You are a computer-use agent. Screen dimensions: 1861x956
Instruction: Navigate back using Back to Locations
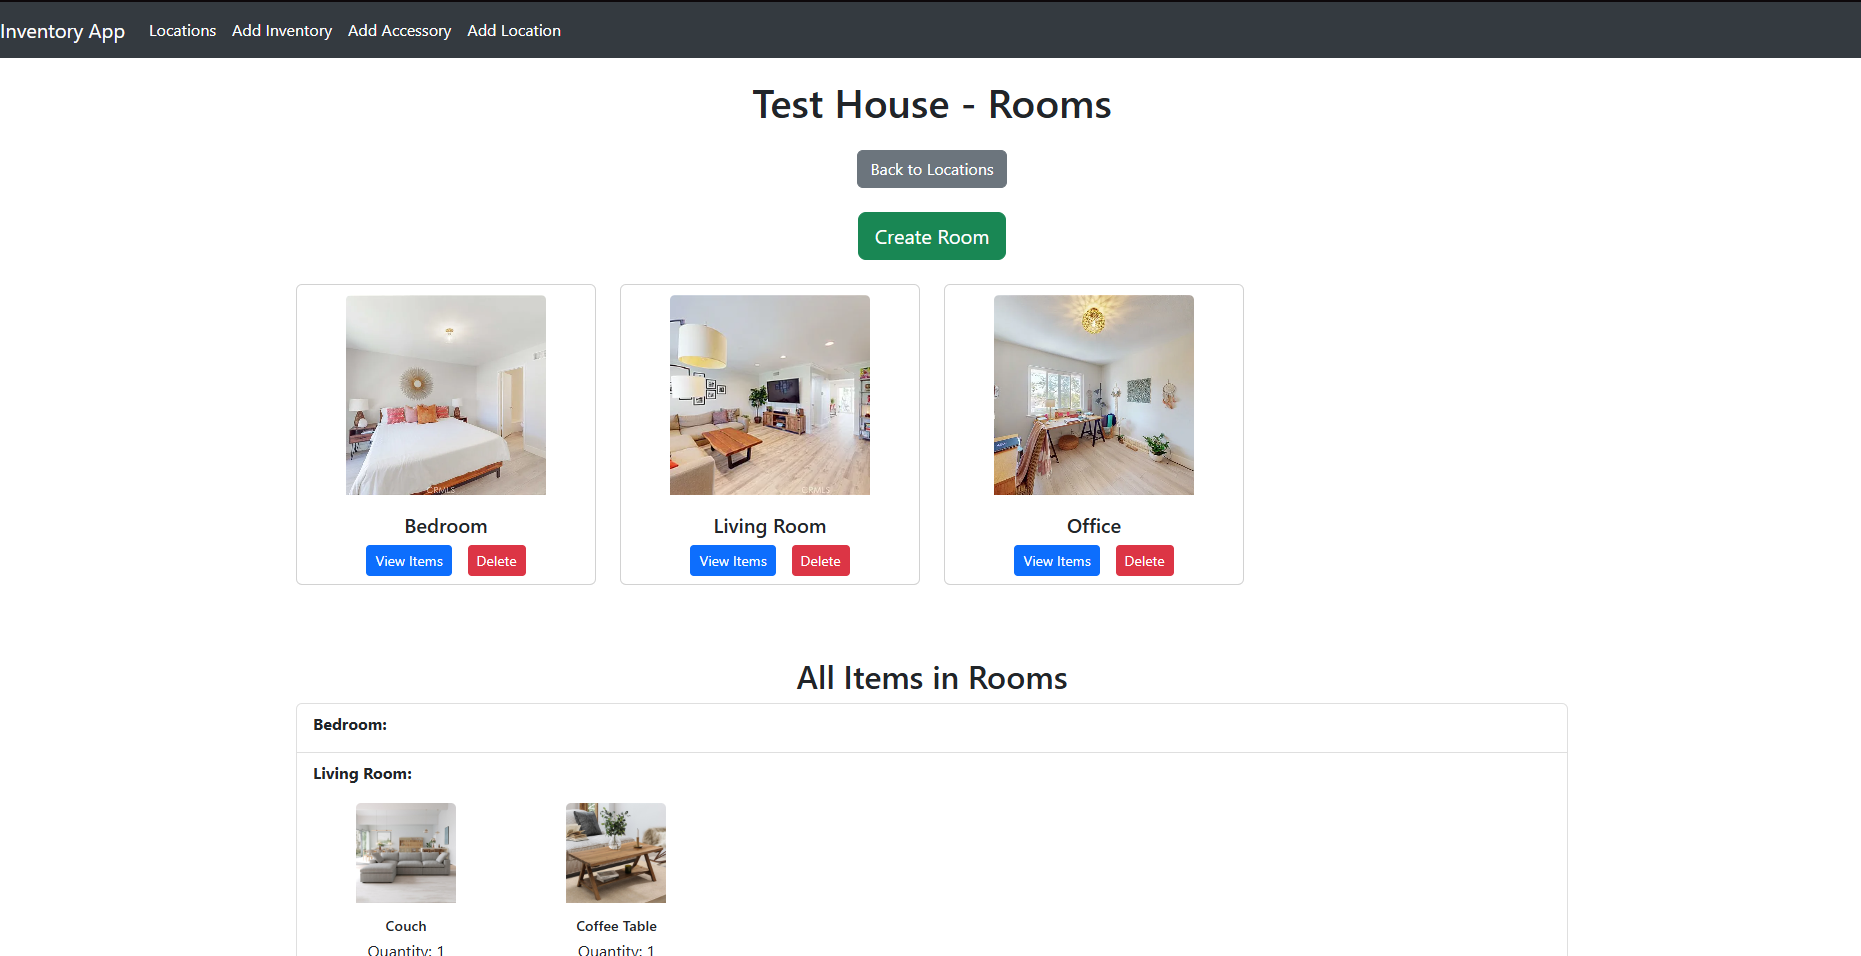931,169
